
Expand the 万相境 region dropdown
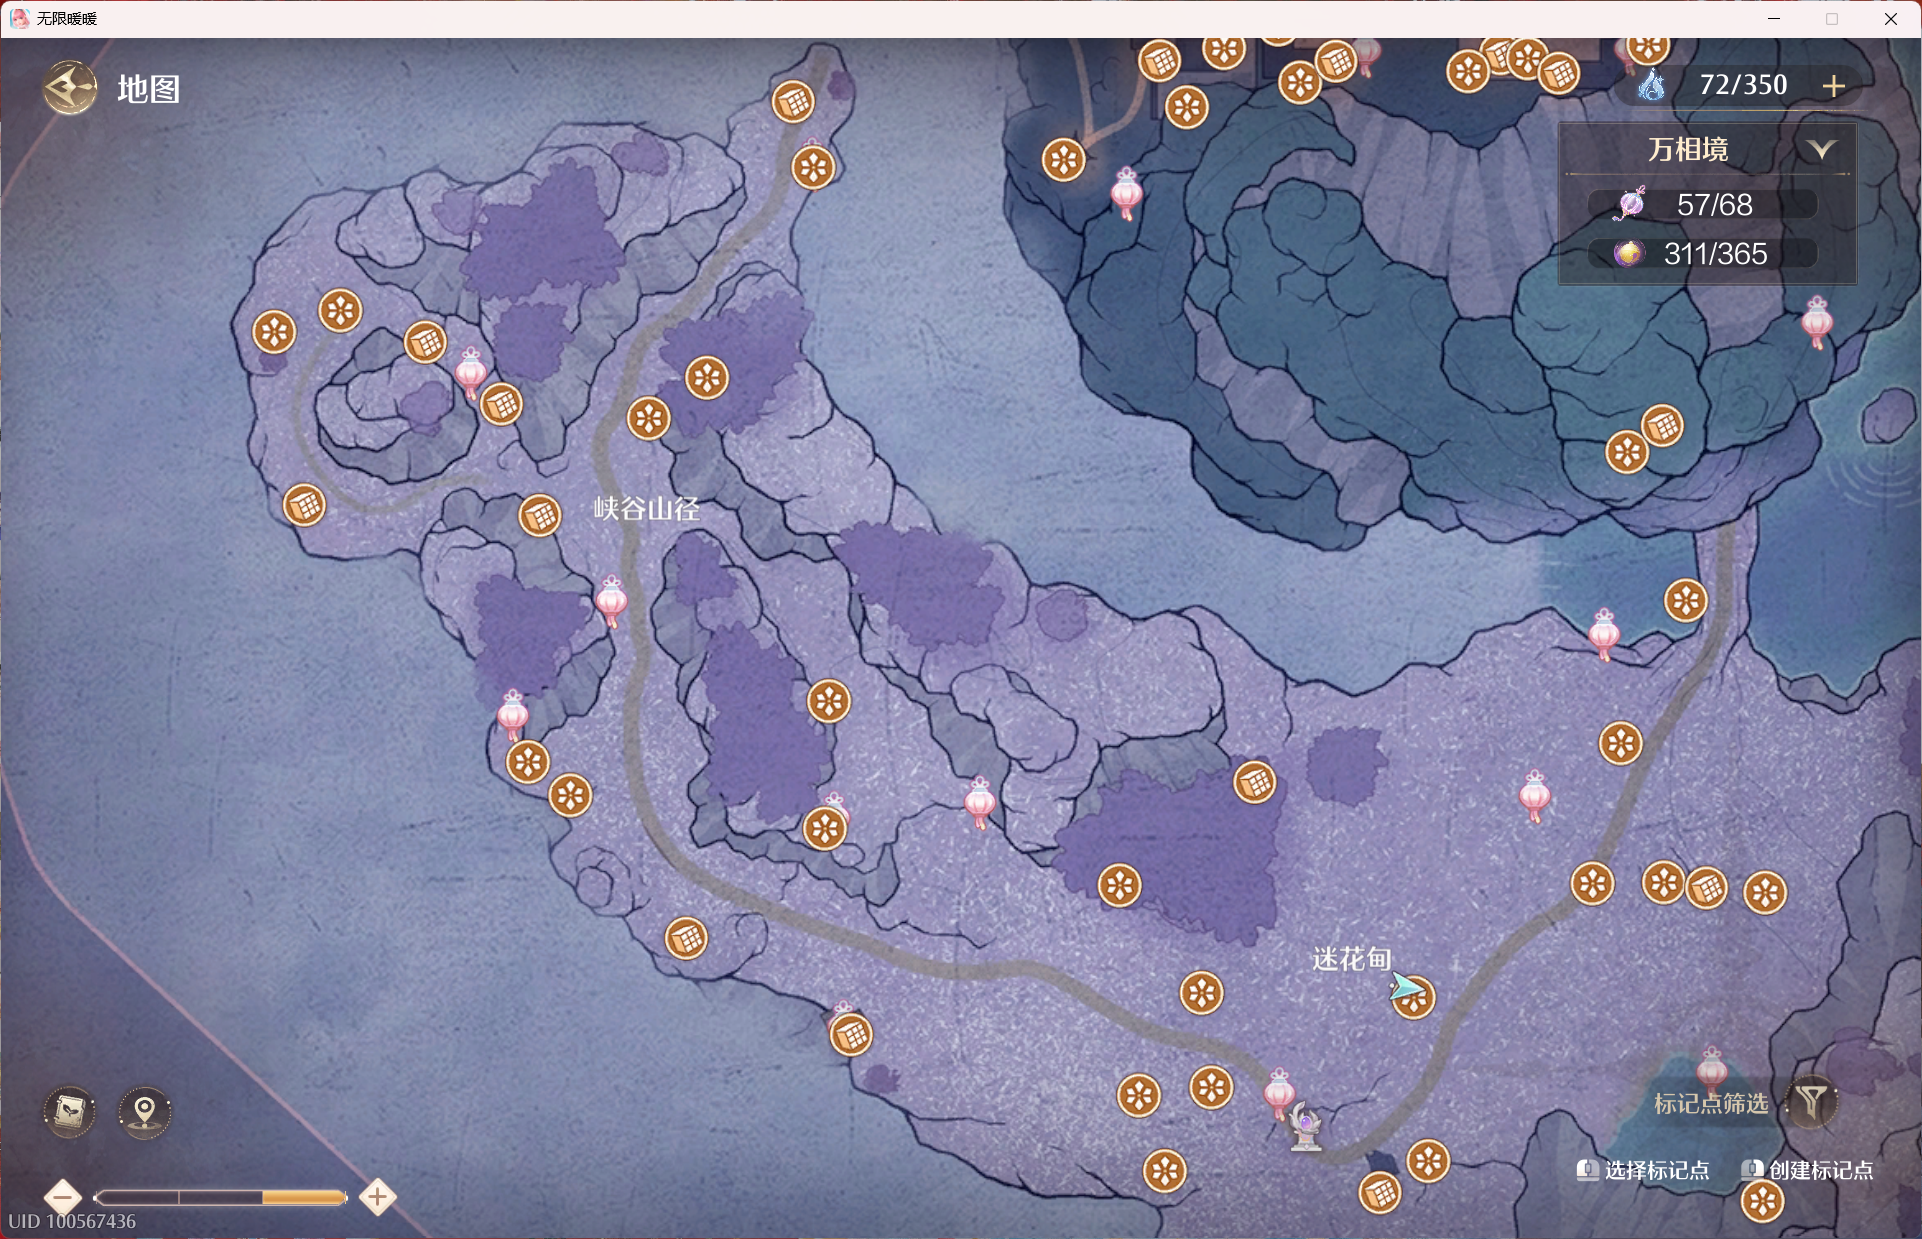1689,150
